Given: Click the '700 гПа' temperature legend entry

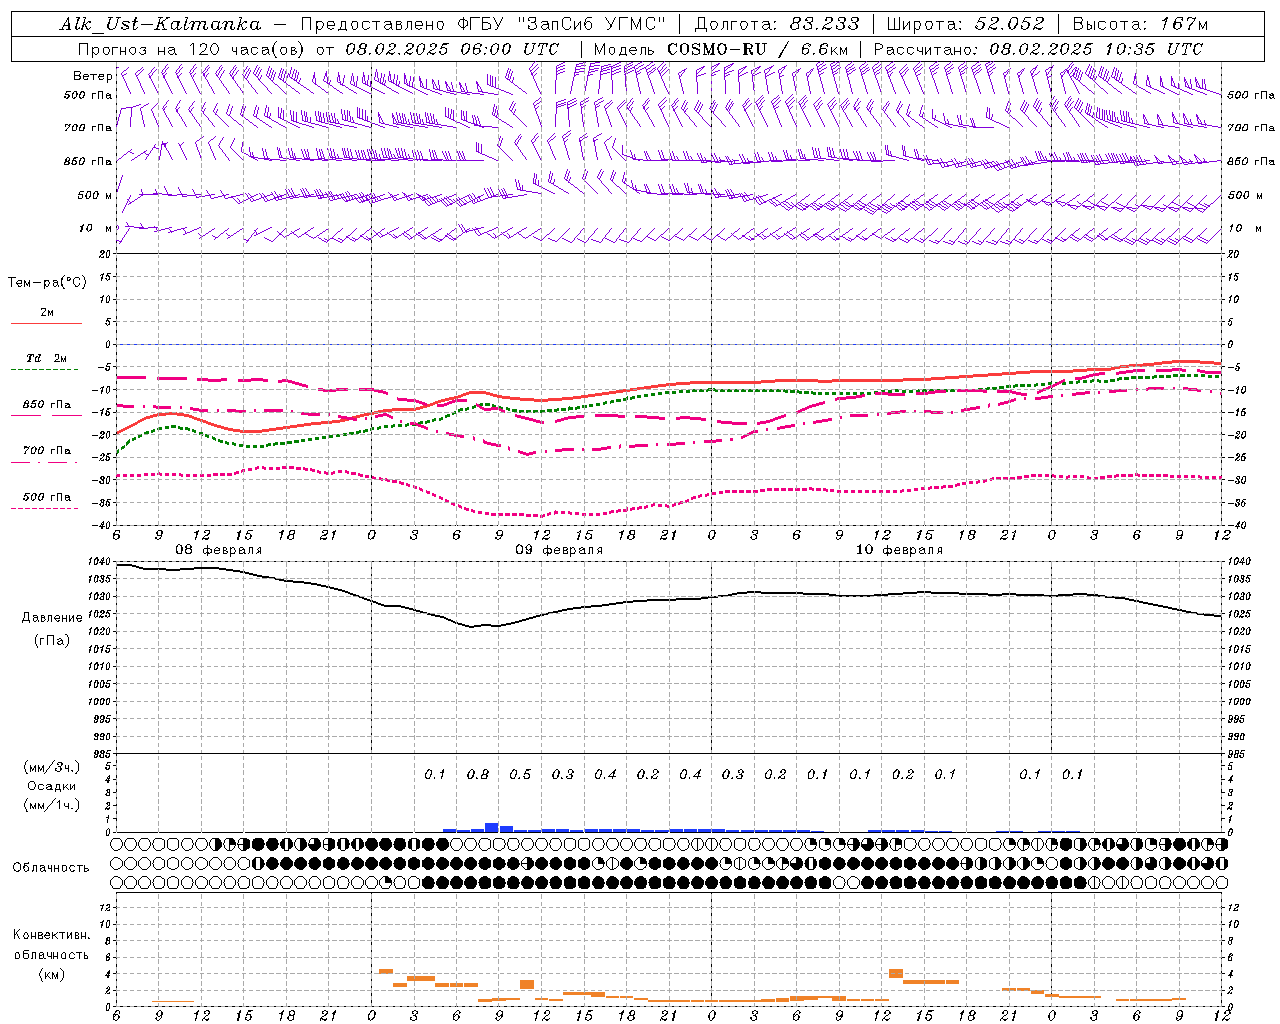Looking at the screenshot, I should click(x=47, y=451).
